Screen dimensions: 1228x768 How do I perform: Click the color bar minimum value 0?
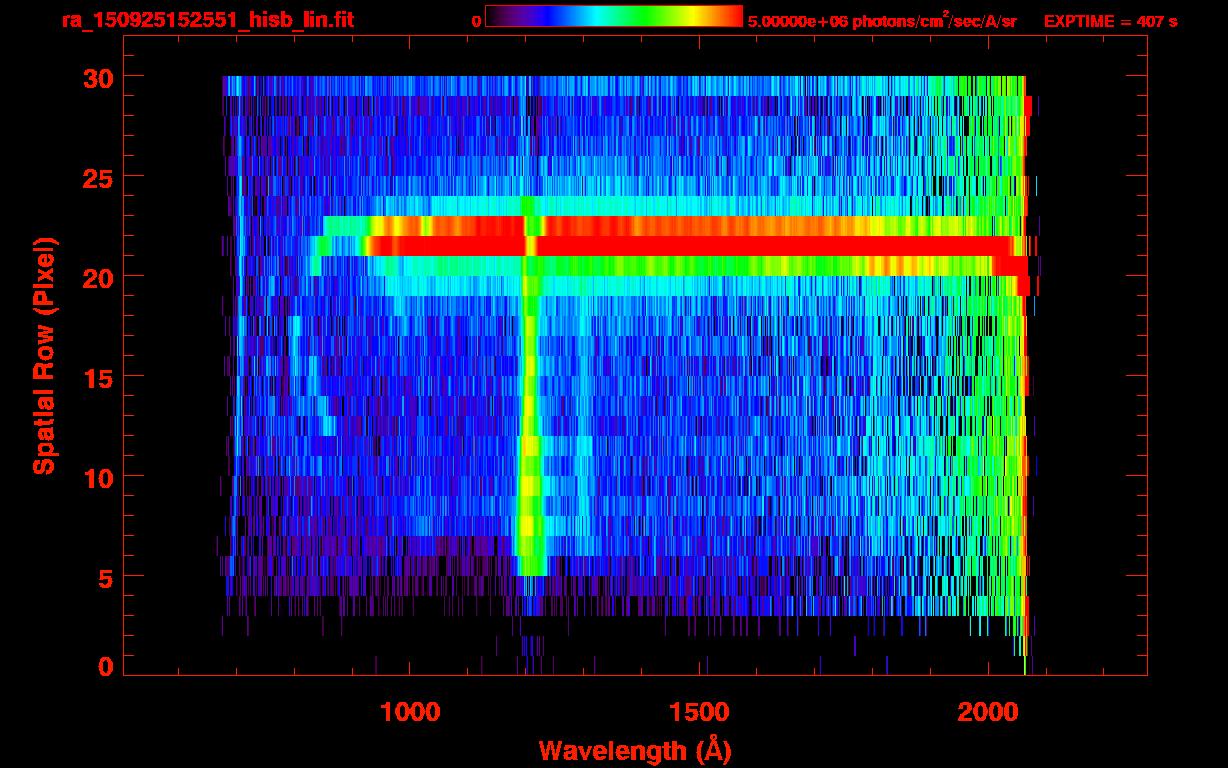click(x=476, y=21)
